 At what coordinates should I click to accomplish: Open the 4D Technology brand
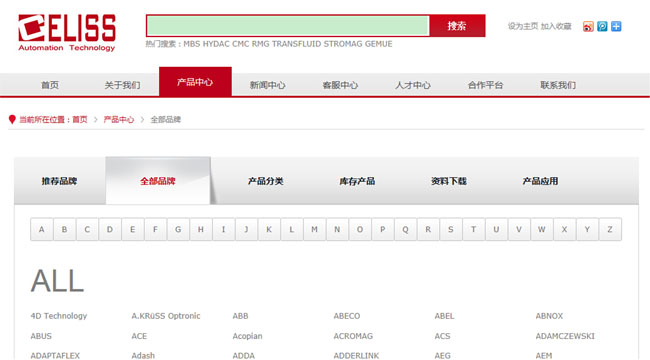59,316
